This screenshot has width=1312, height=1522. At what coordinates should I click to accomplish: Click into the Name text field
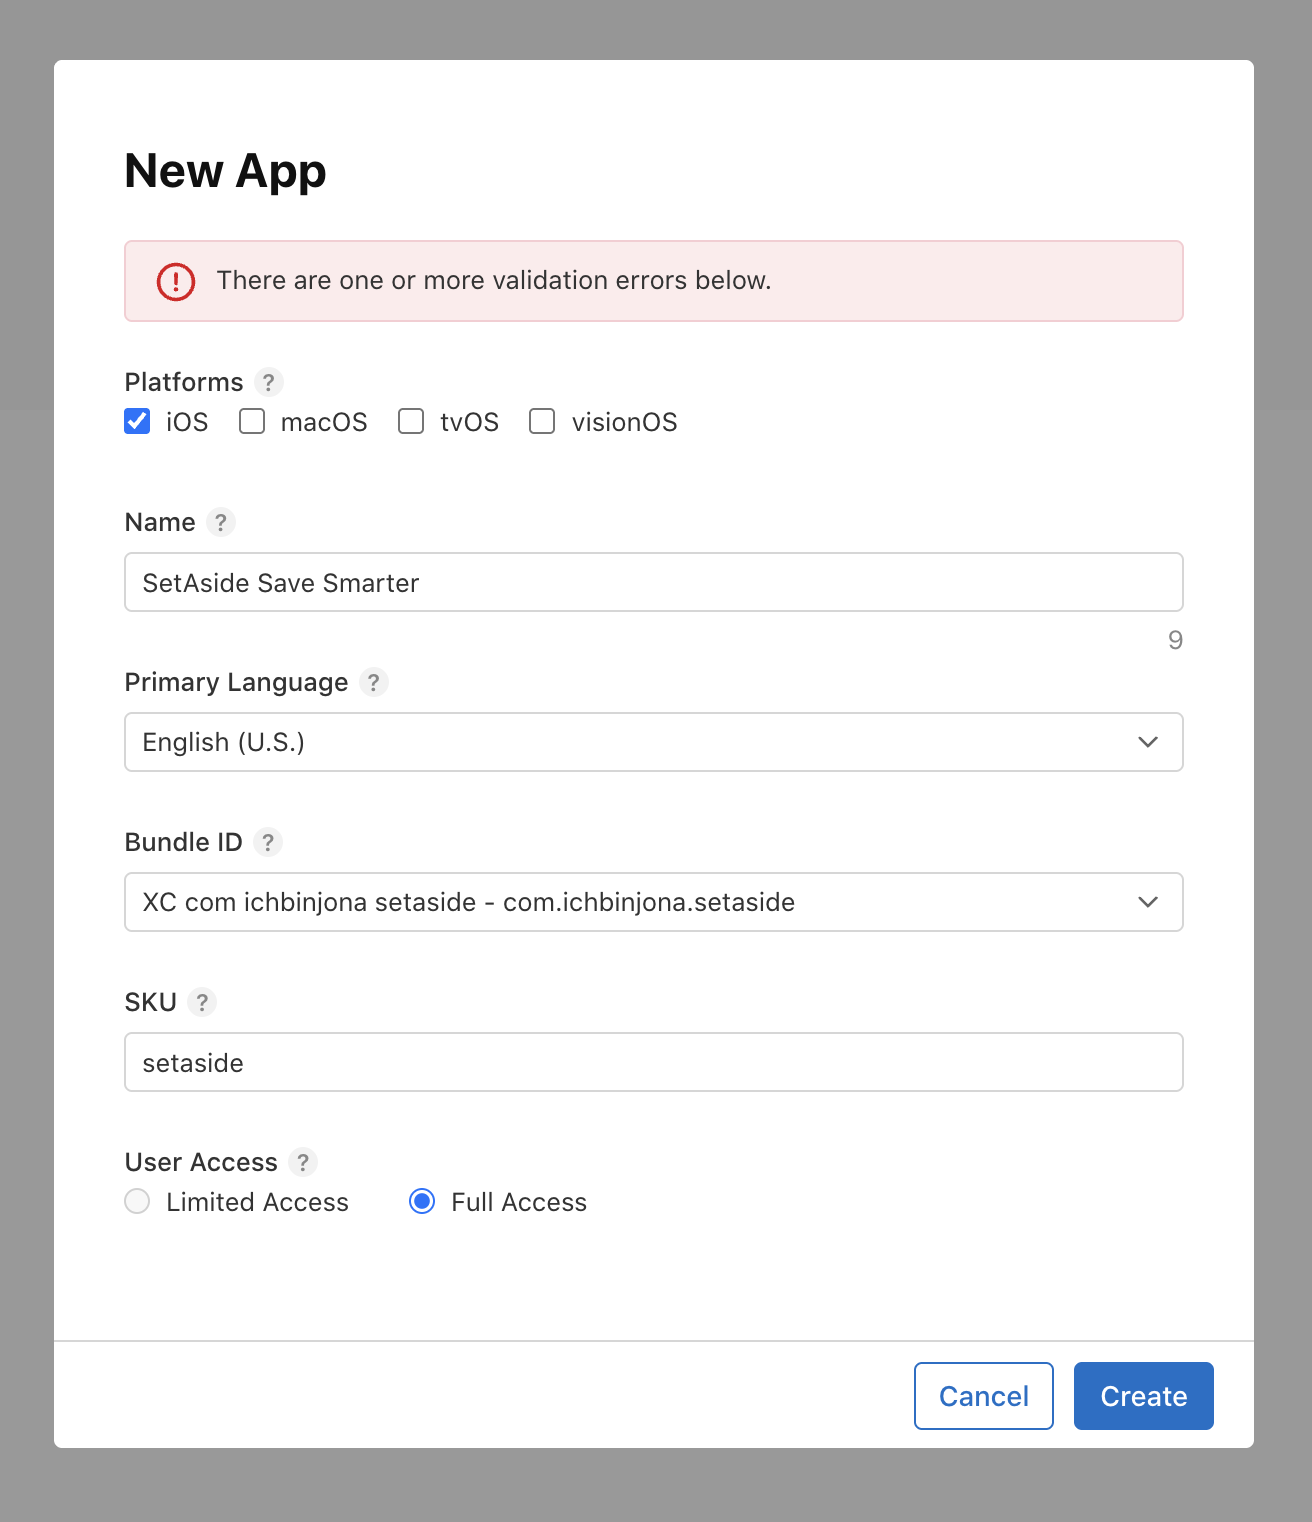tap(653, 582)
